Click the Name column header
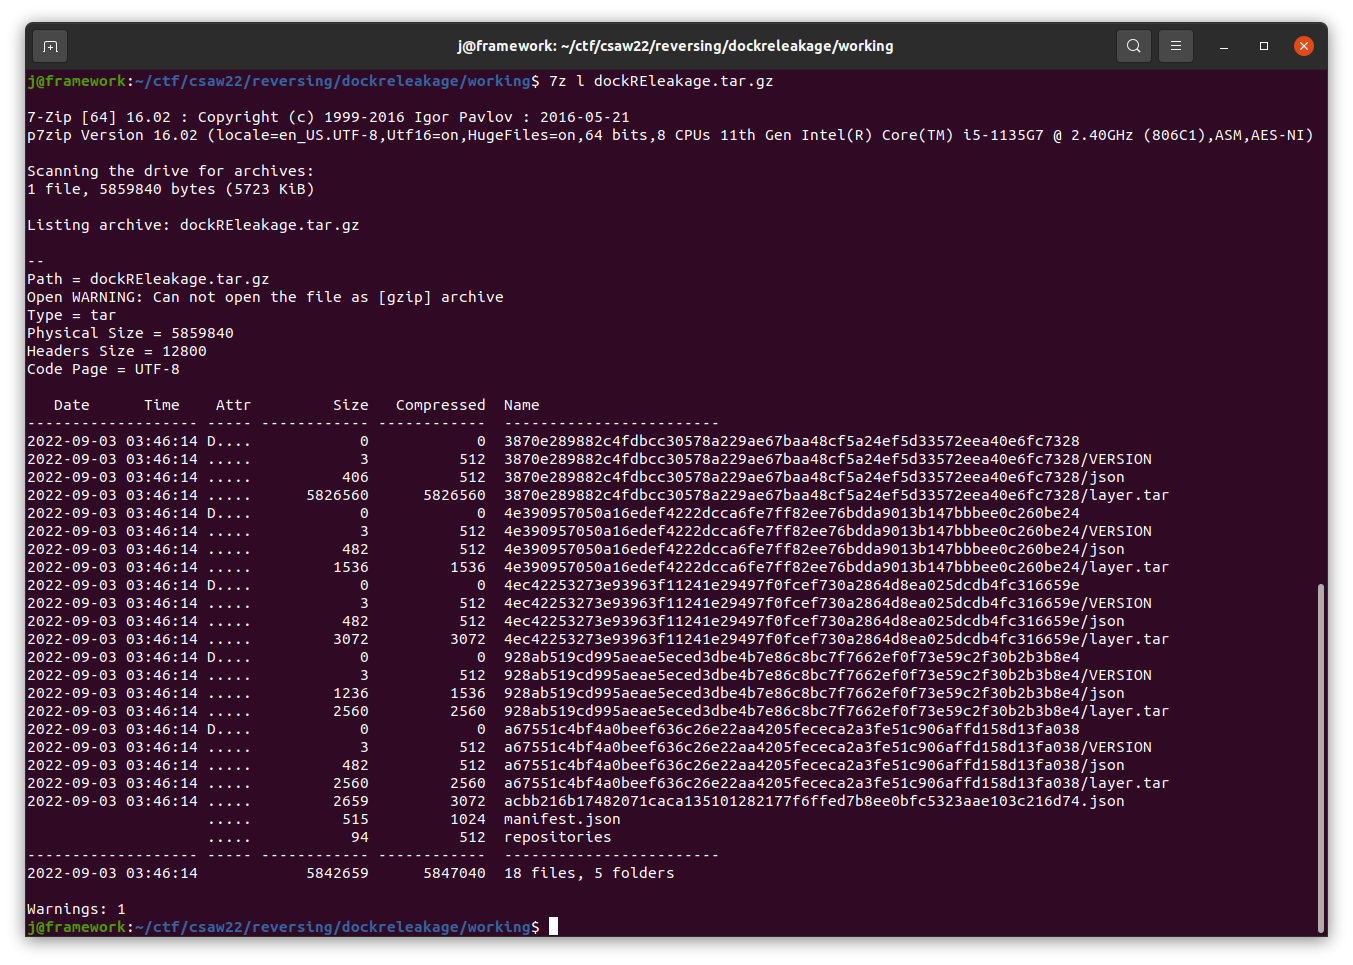1353x965 pixels. 521,405
